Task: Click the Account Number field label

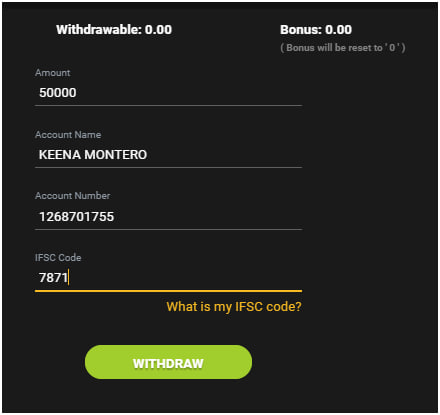Action: point(72,196)
